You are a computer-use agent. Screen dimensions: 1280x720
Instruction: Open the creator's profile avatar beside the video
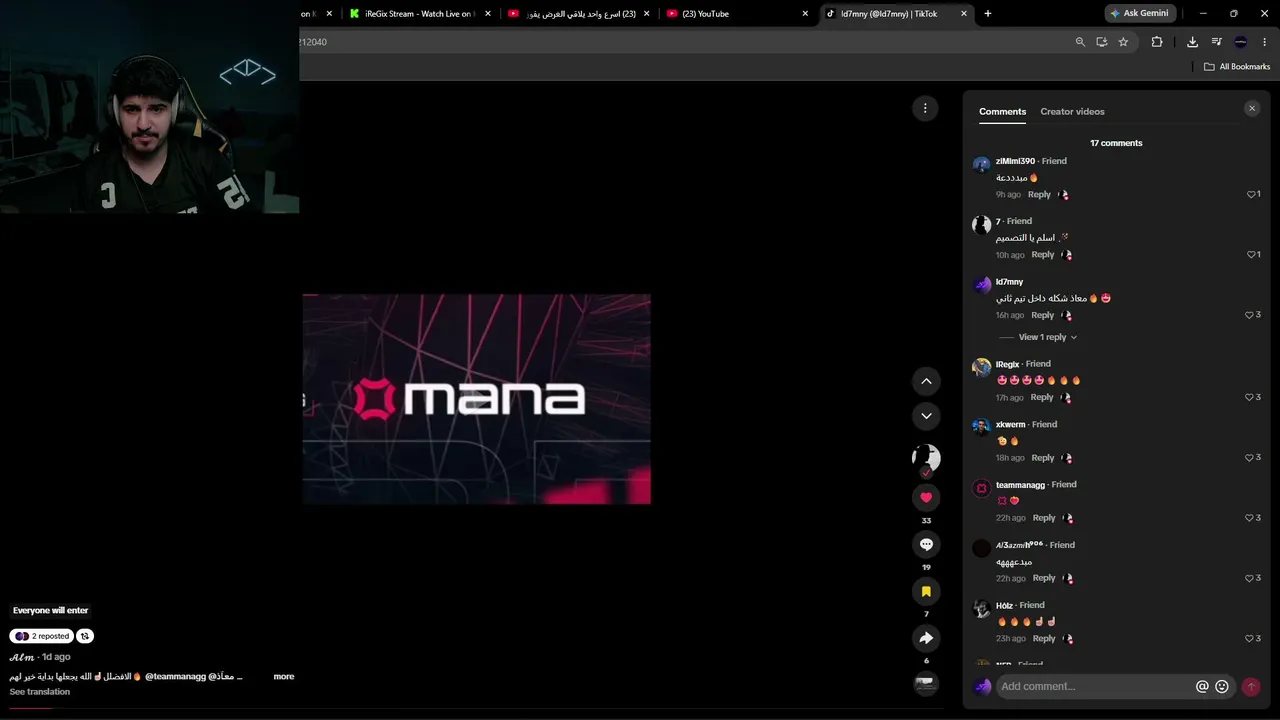pos(926,458)
